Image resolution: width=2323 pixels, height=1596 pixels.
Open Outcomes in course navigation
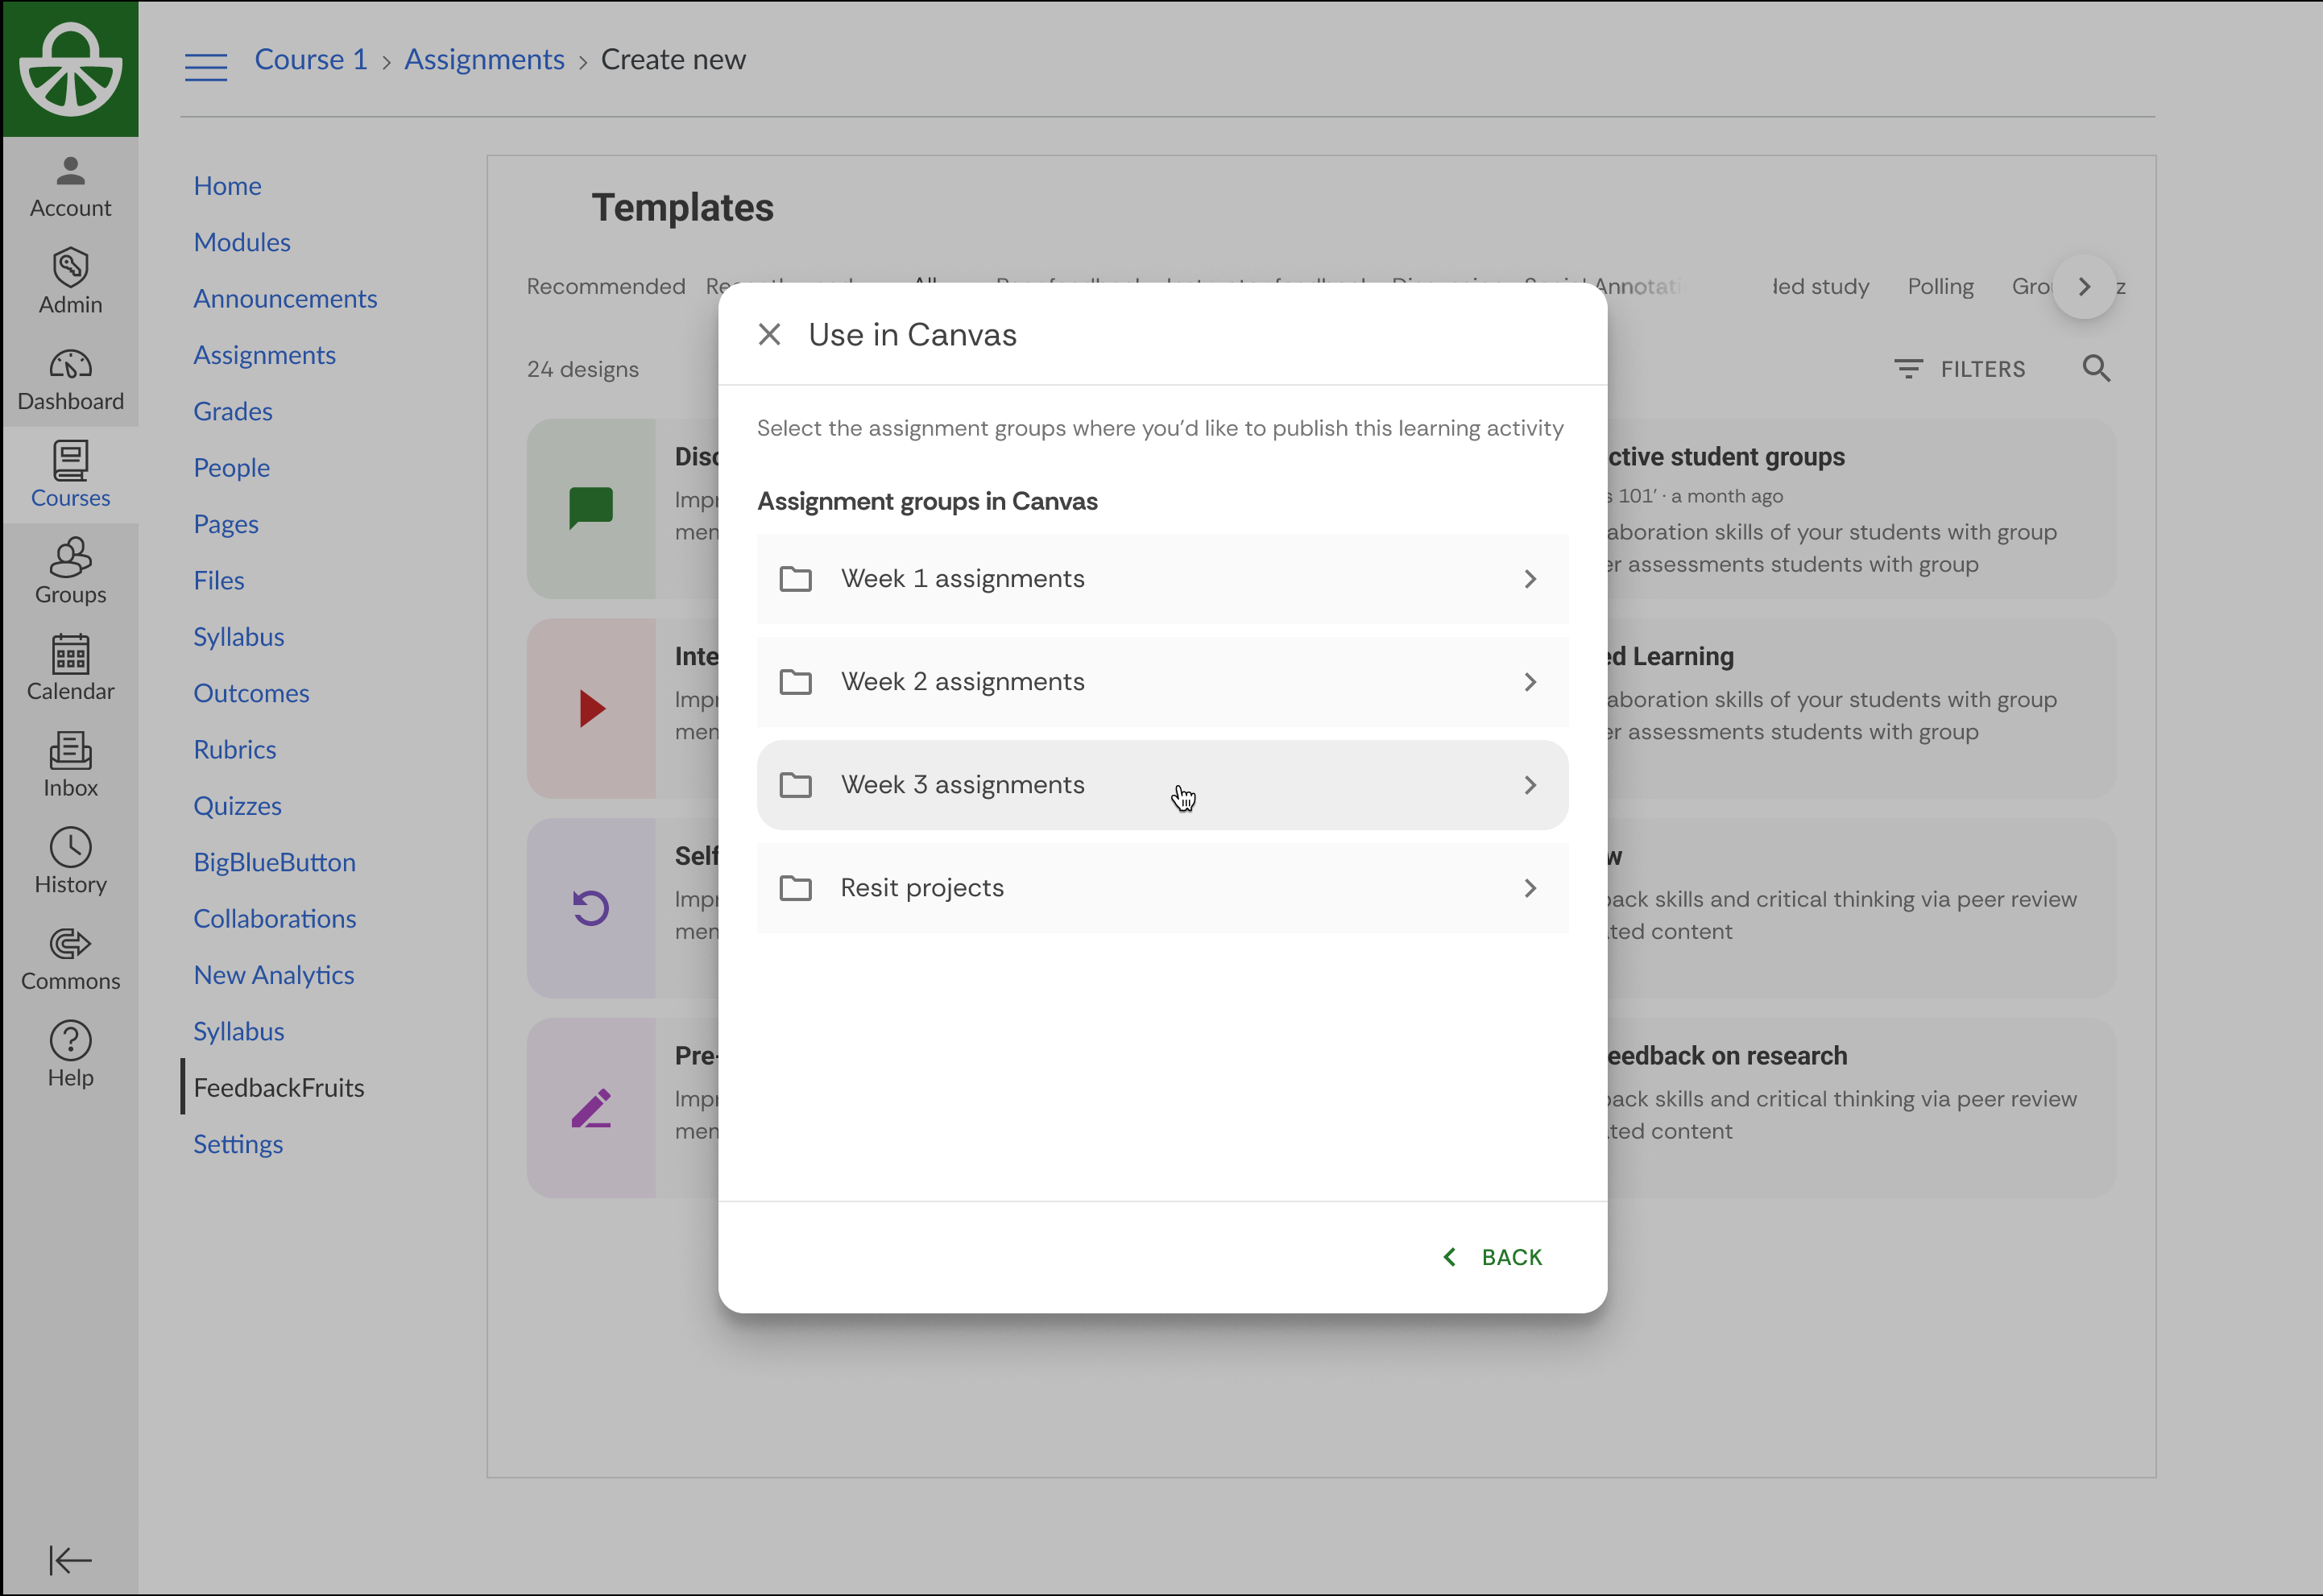click(x=251, y=693)
